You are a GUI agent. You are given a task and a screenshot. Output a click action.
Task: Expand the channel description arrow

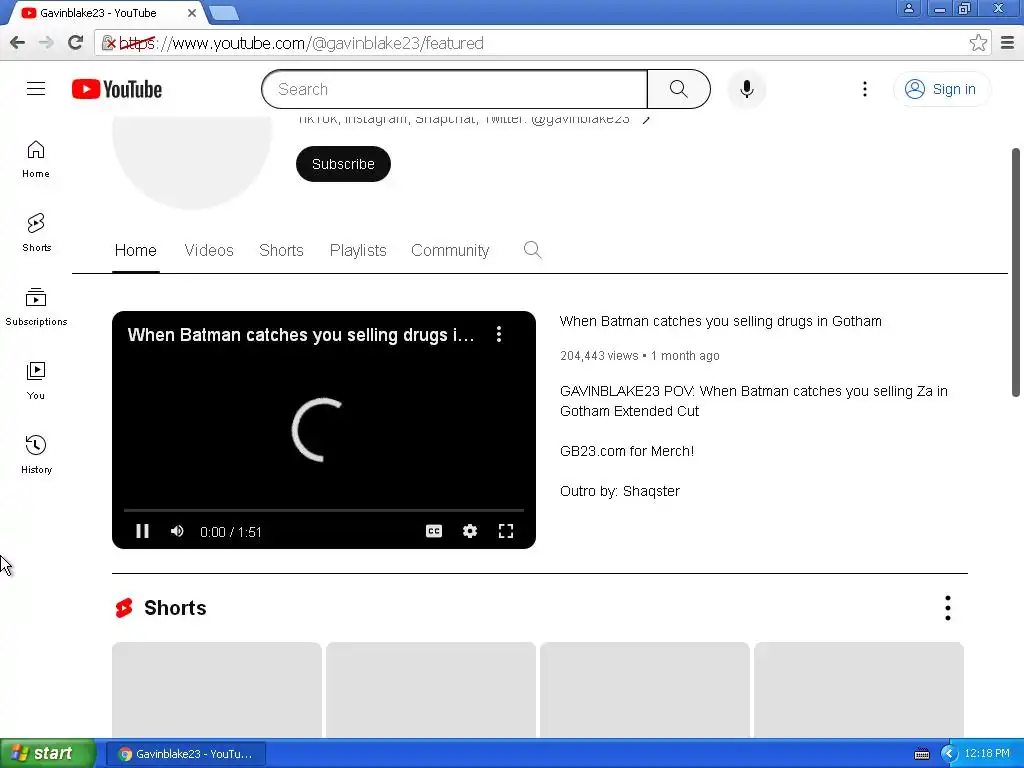click(646, 120)
